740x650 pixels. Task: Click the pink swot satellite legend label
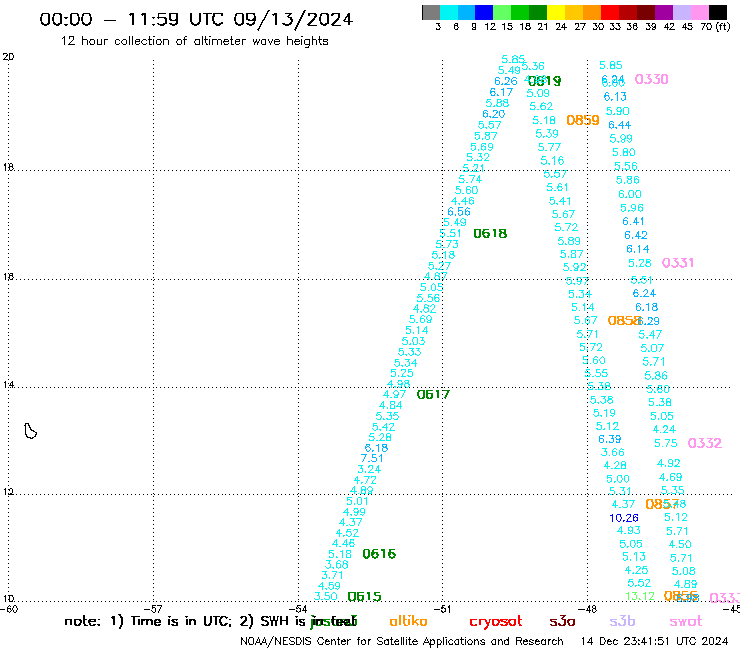(x=685, y=621)
